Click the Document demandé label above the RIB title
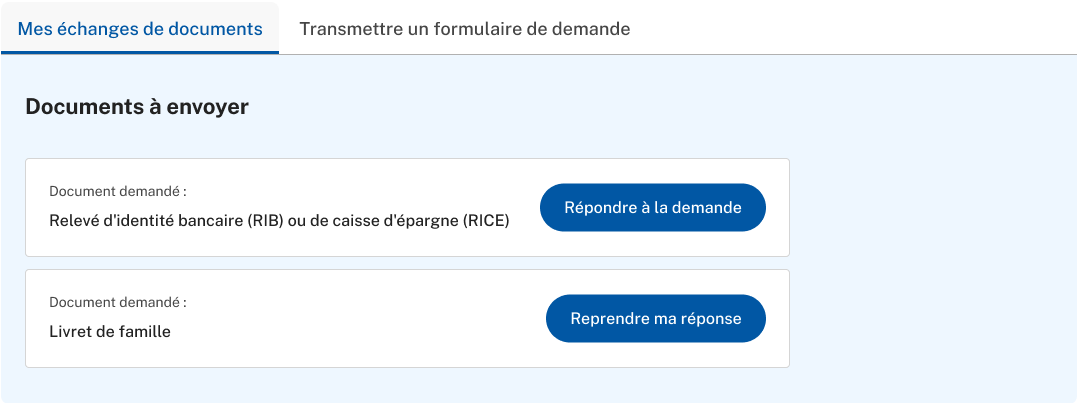1079x403 pixels. coord(118,191)
